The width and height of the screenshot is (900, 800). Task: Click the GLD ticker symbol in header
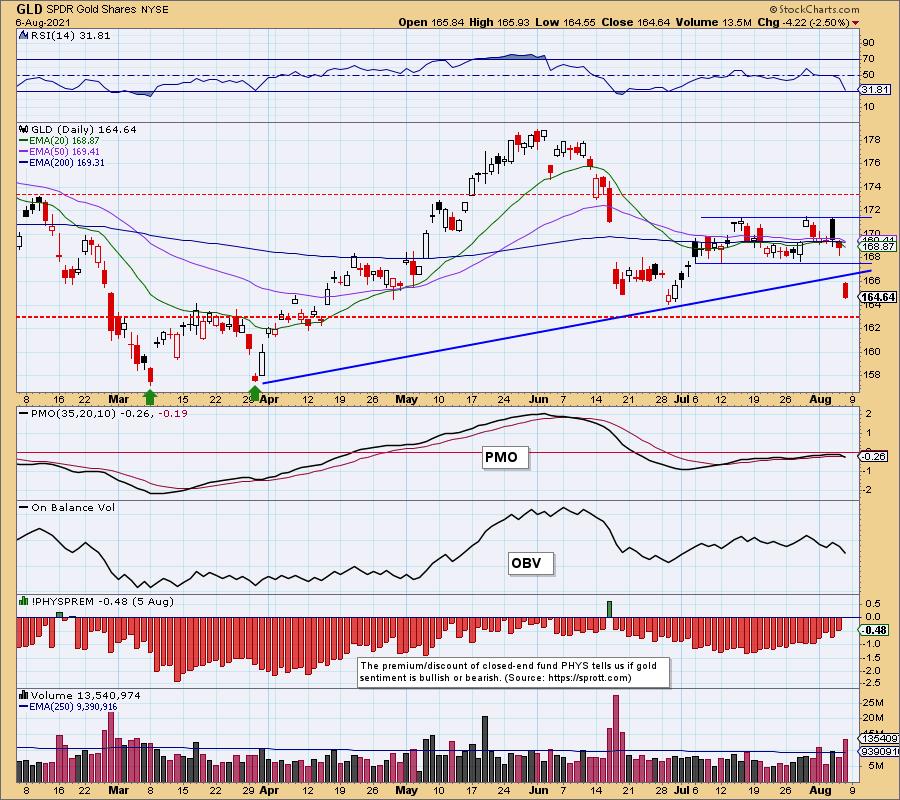click(x=29, y=9)
